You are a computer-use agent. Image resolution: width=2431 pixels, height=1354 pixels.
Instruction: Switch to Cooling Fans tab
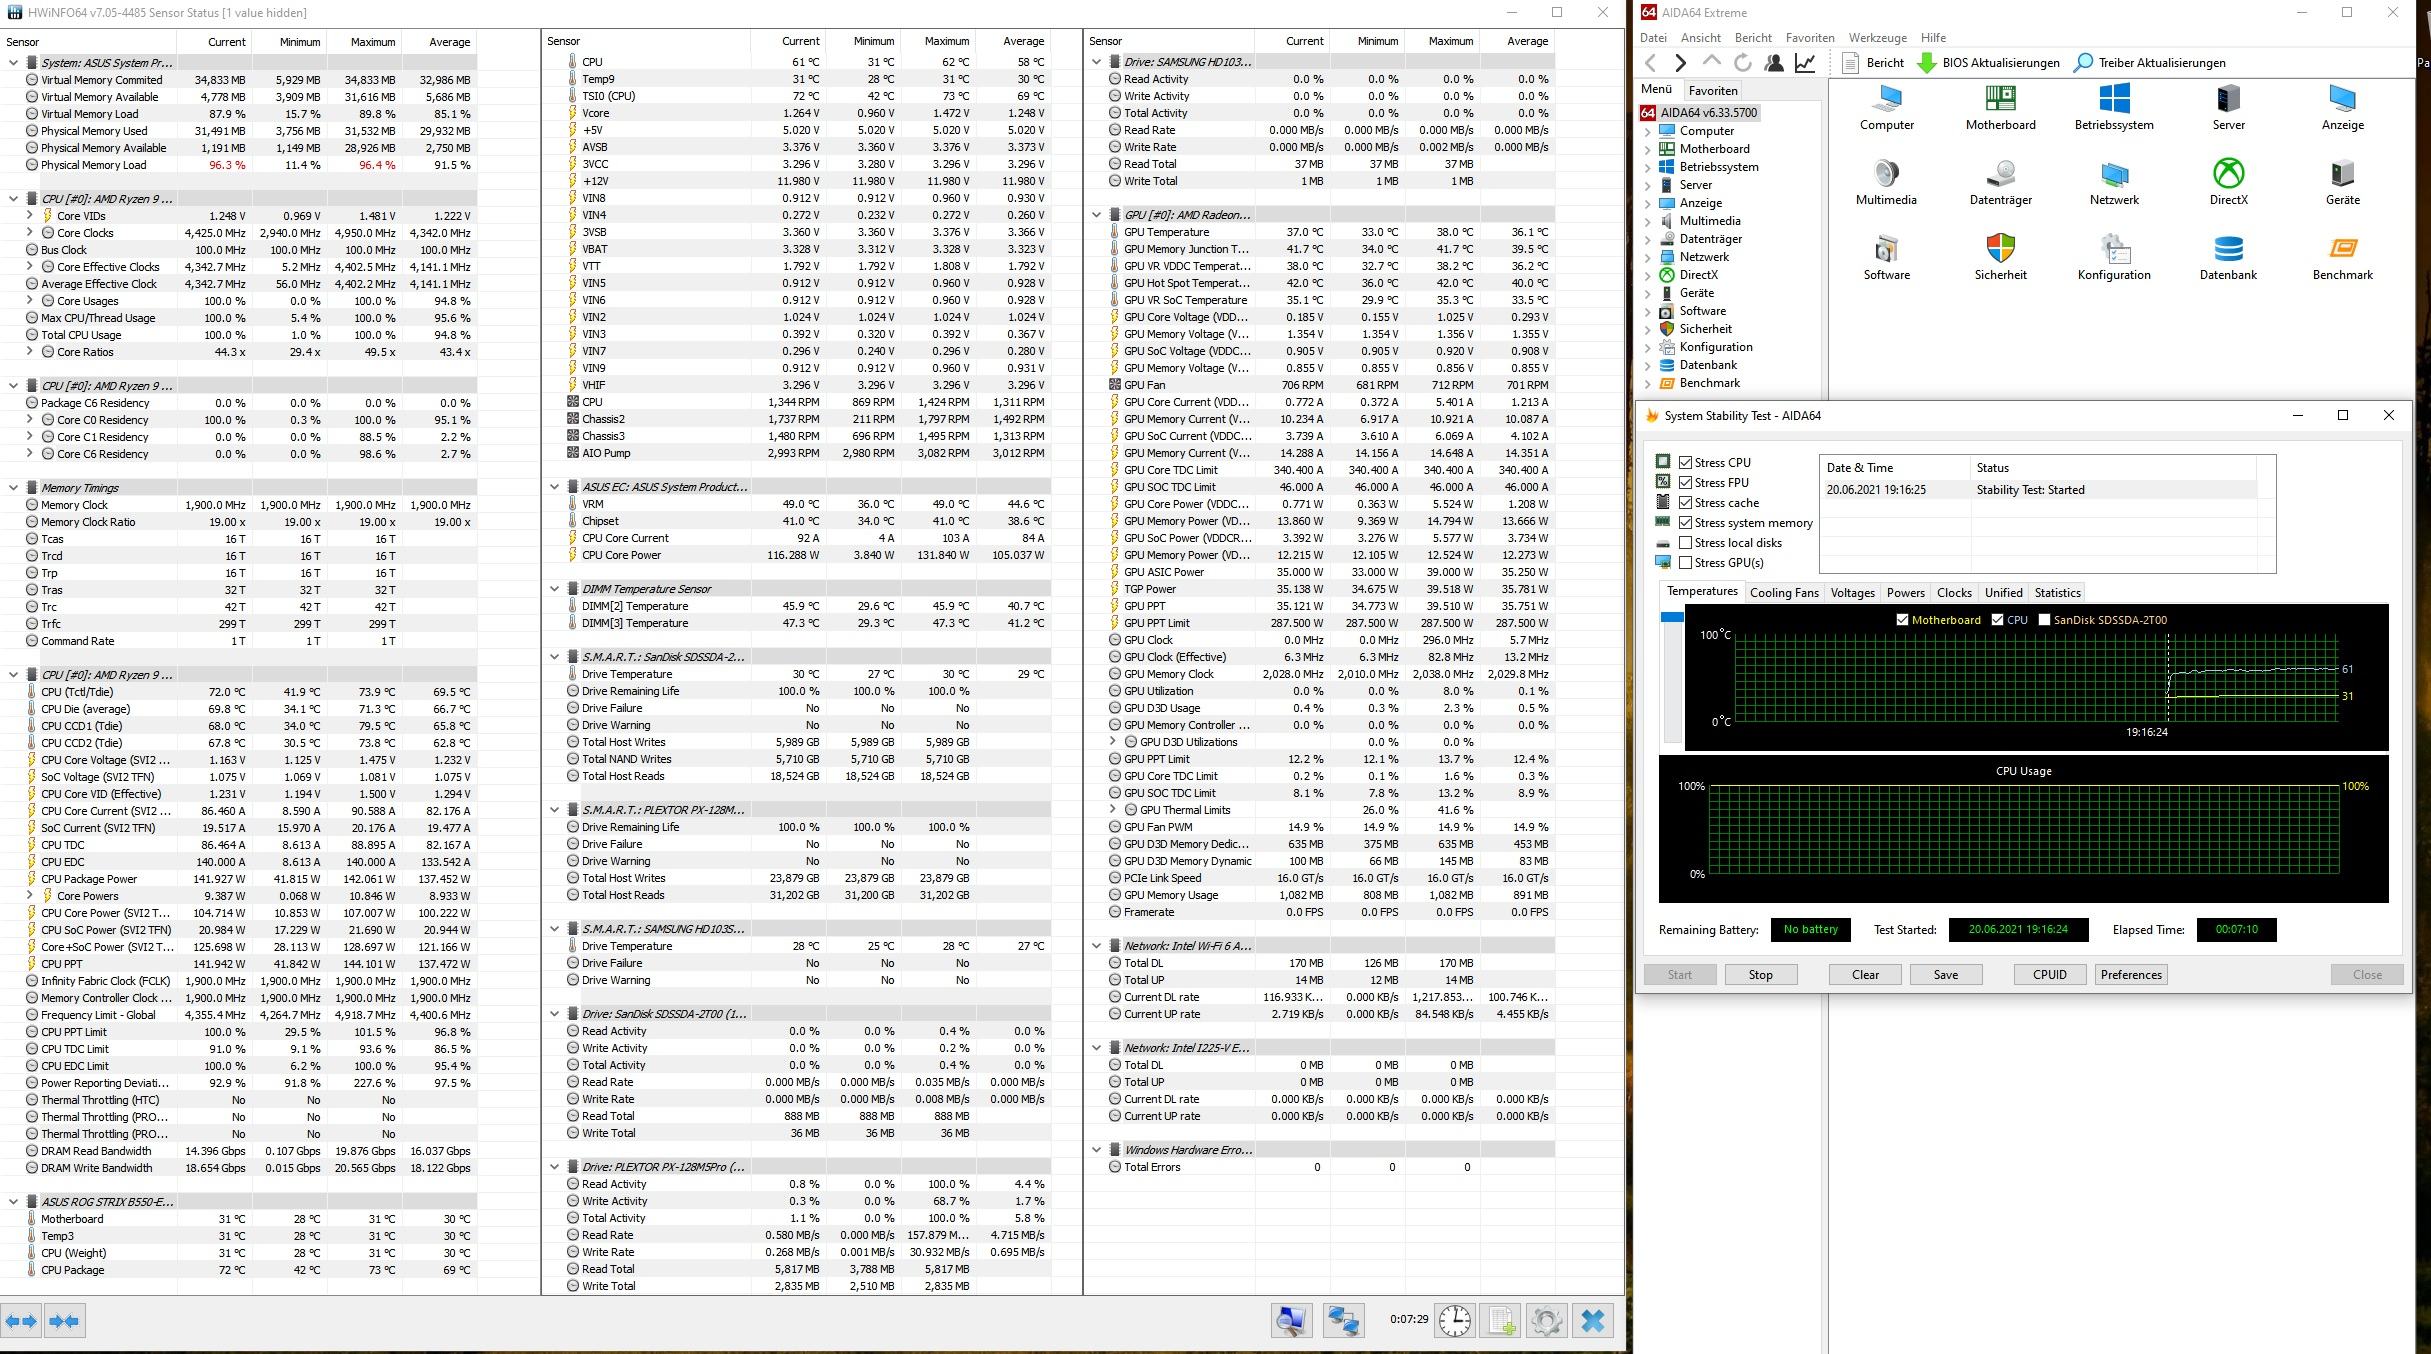[1784, 593]
